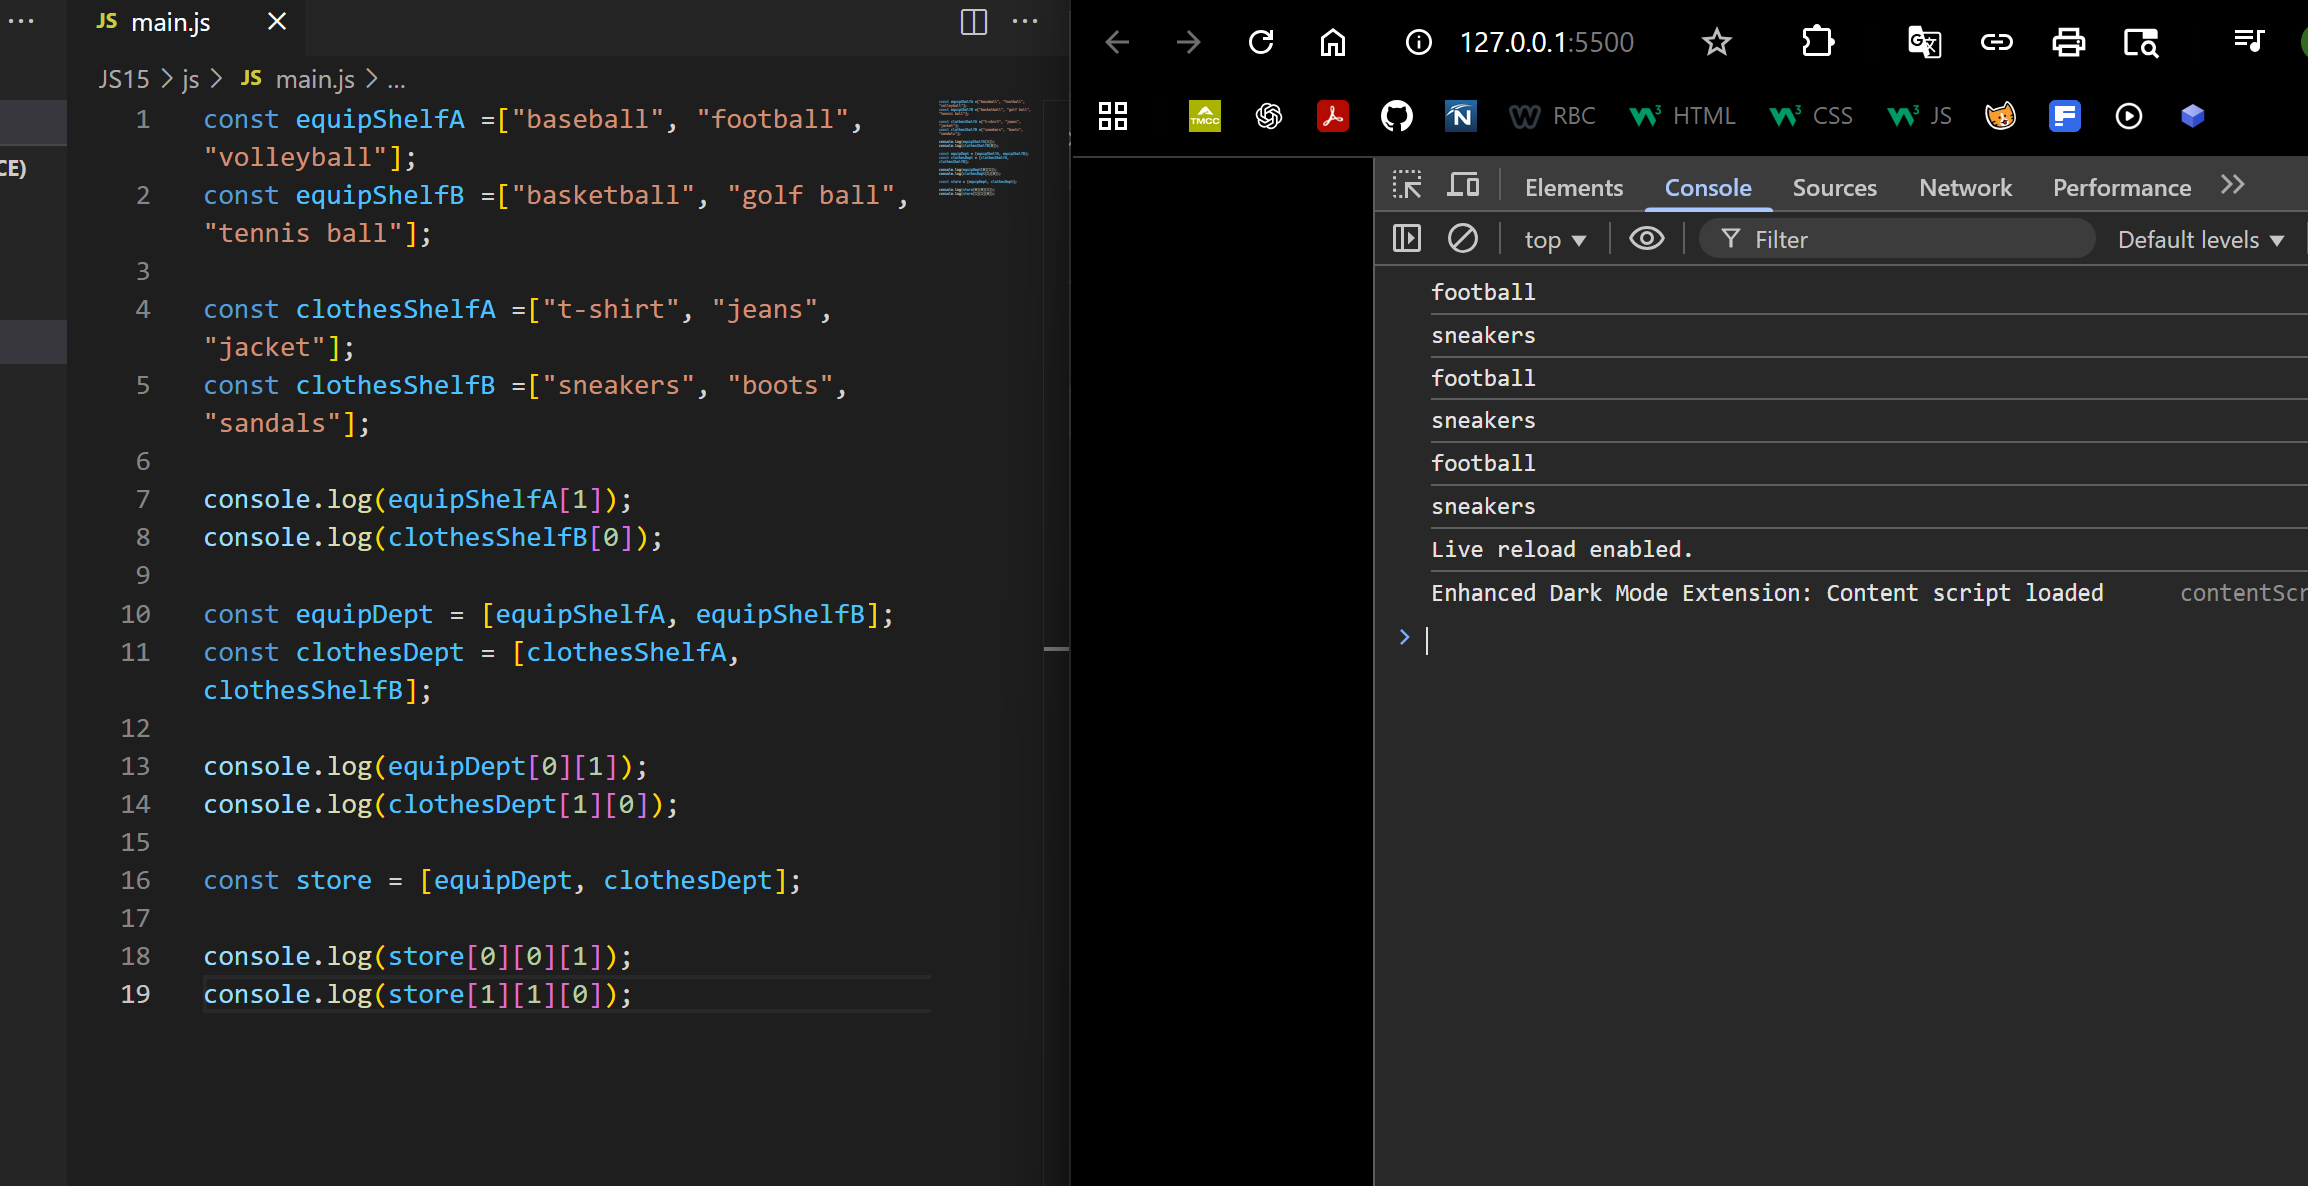Click the console Filter input field
Viewport: 2308px width, 1186px height.
tap(1900, 240)
